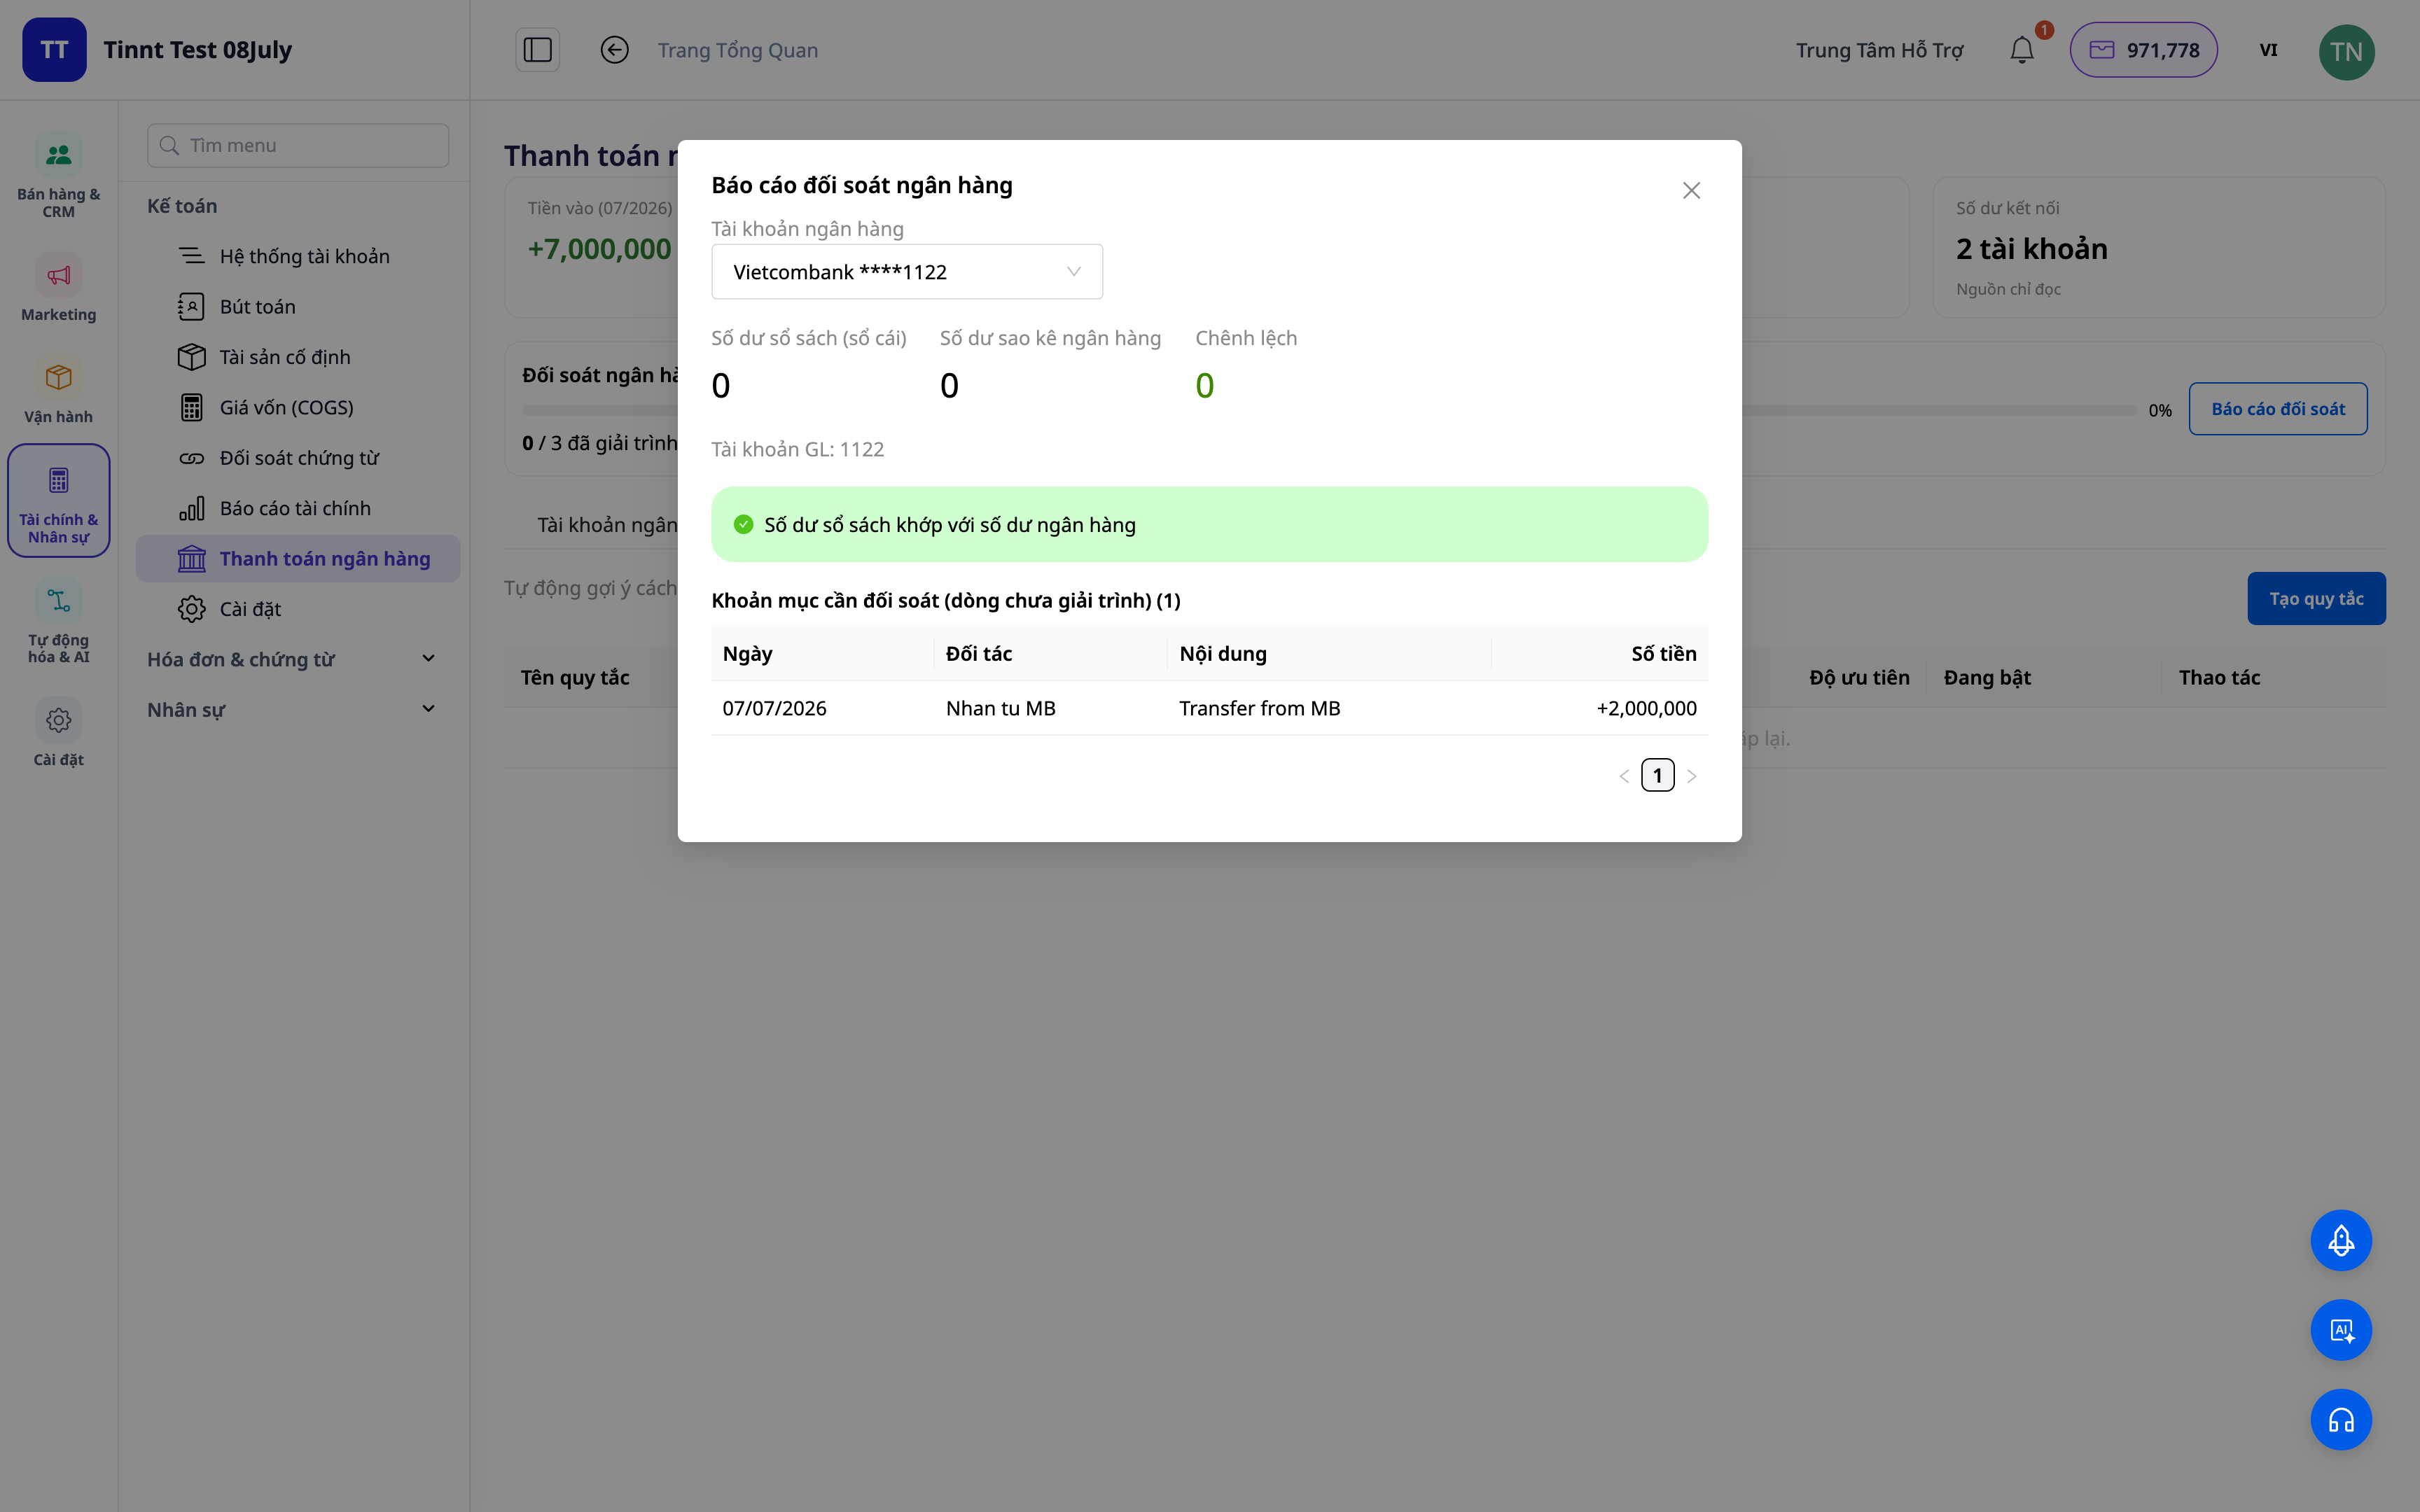Open the notifications bell

(x=2022, y=50)
